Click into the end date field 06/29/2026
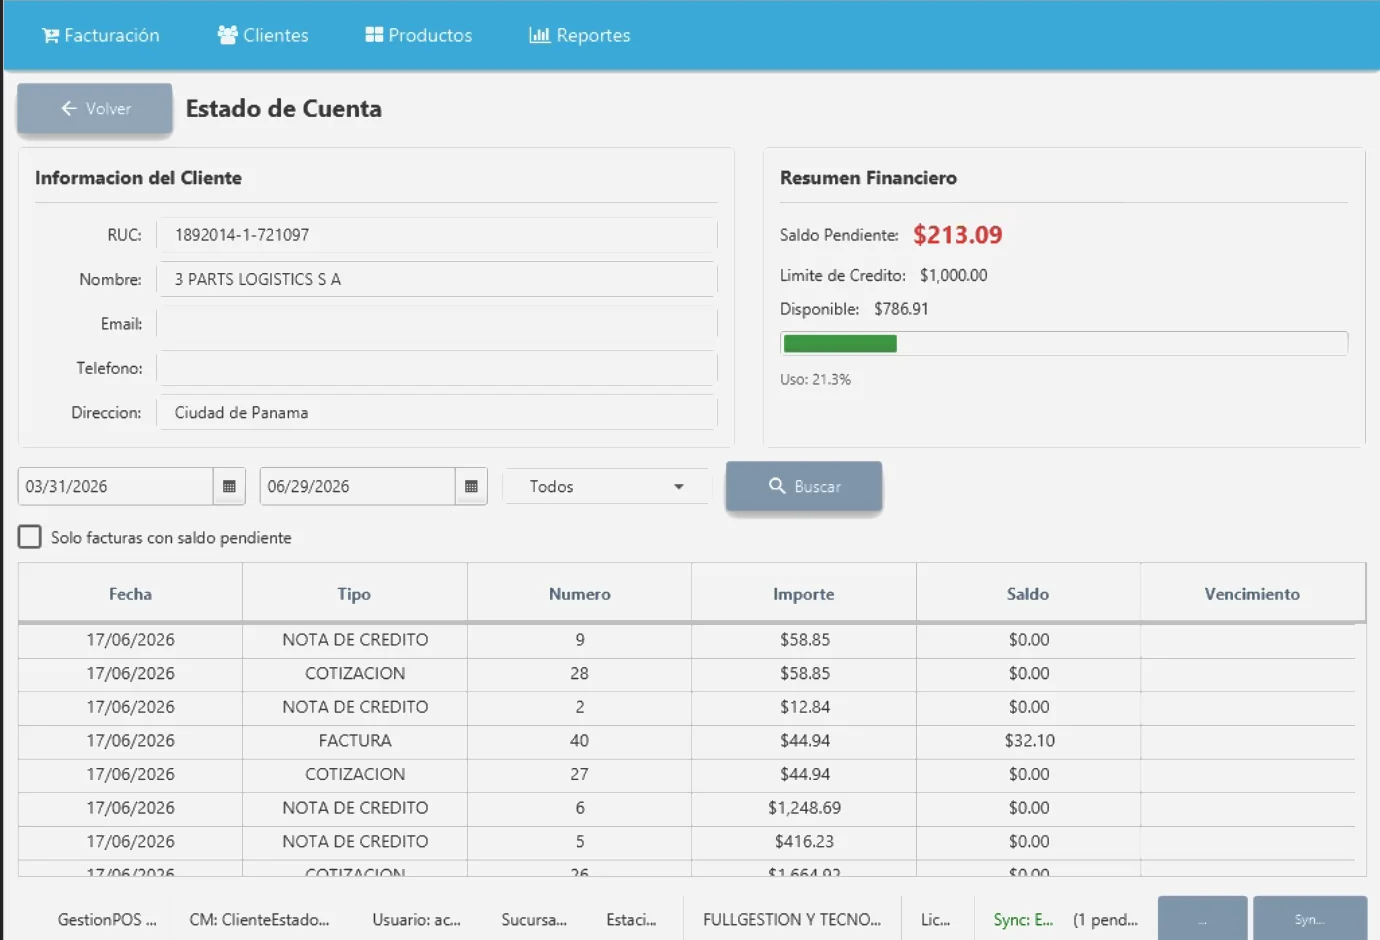The height and width of the screenshot is (940, 1380). 357,487
